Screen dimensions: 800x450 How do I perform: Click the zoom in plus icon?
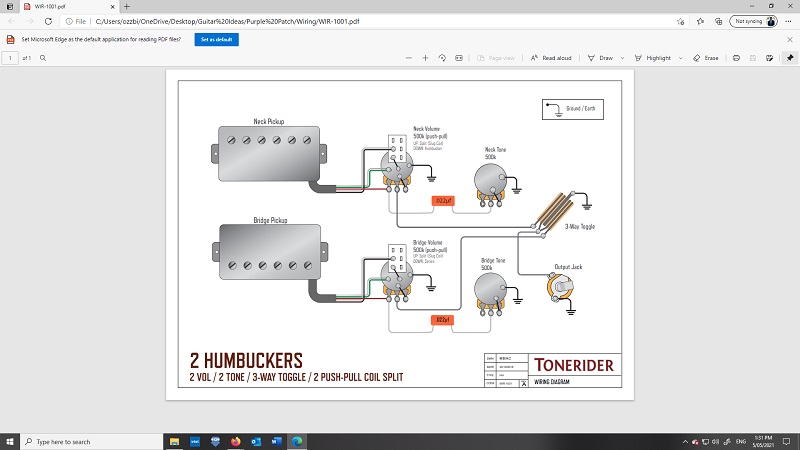(x=425, y=58)
